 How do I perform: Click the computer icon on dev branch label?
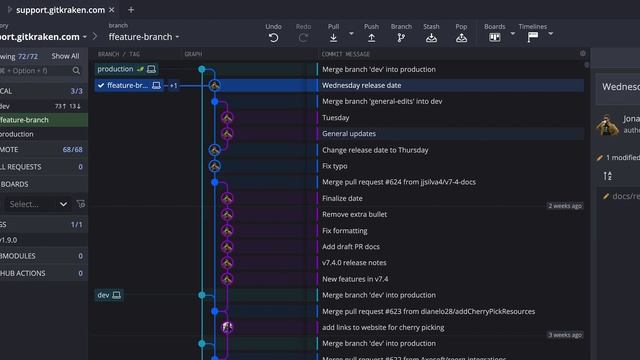(x=116, y=295)
